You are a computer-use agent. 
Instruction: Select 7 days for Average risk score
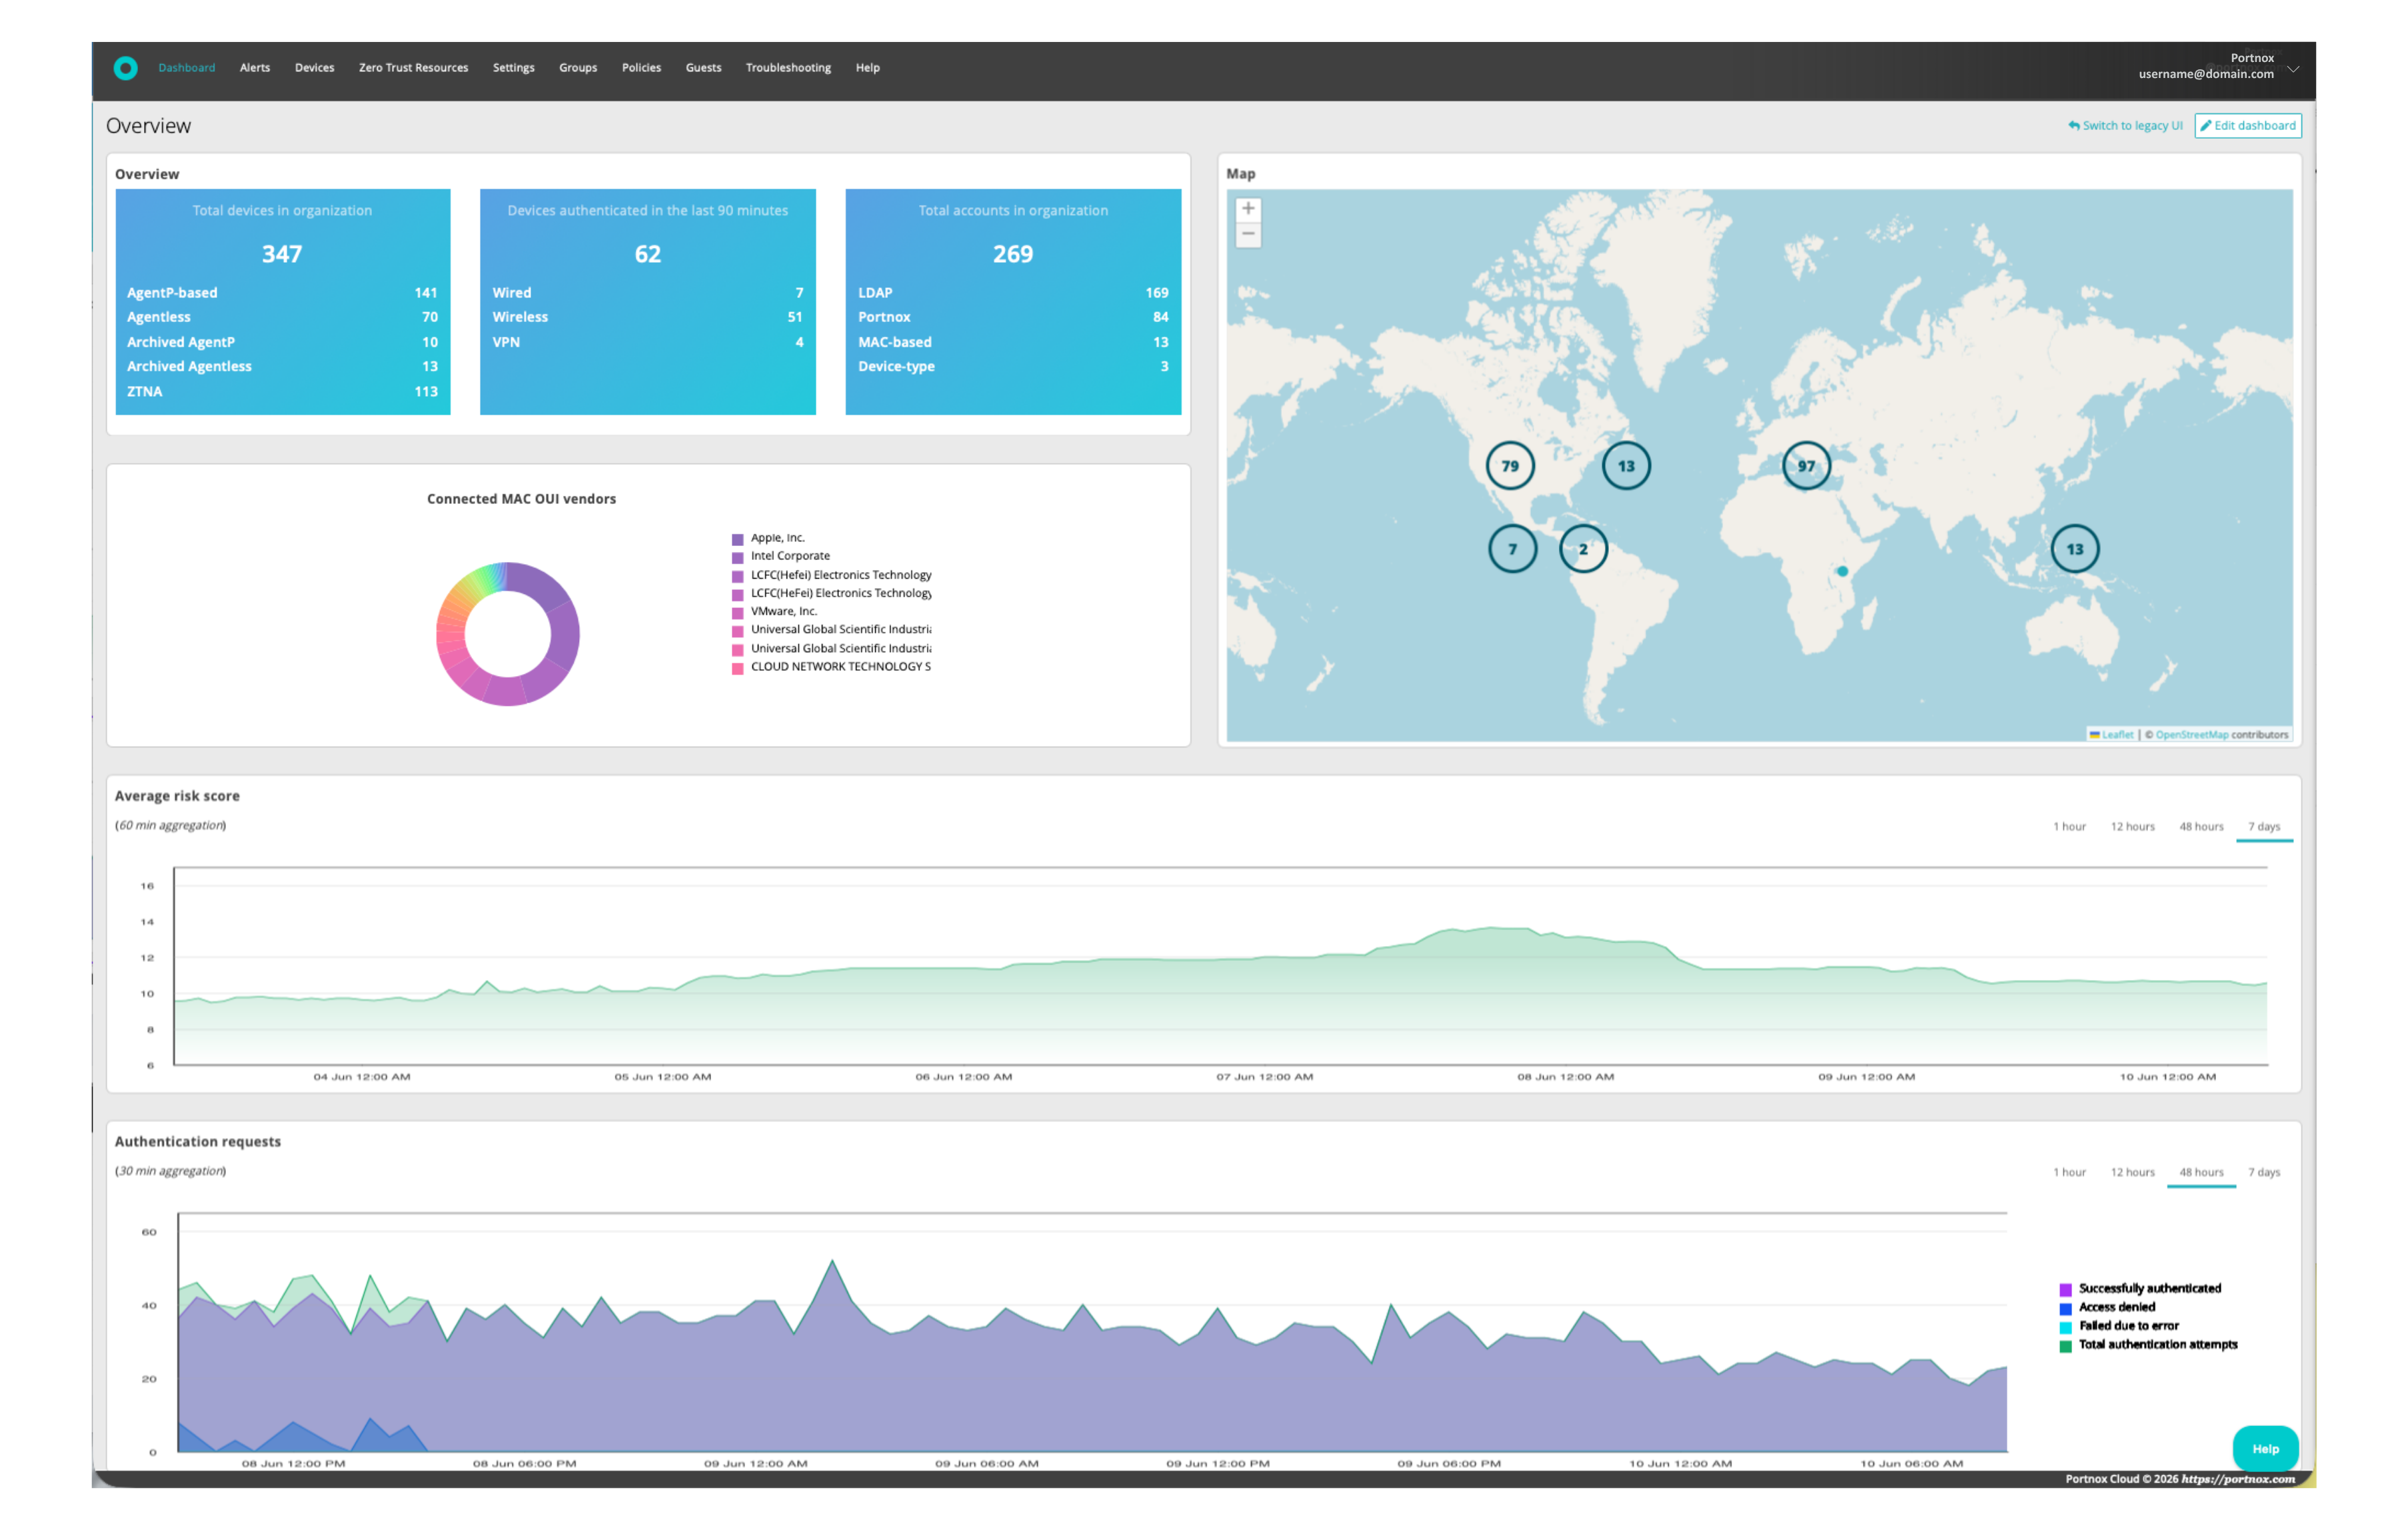(2264, 827)
